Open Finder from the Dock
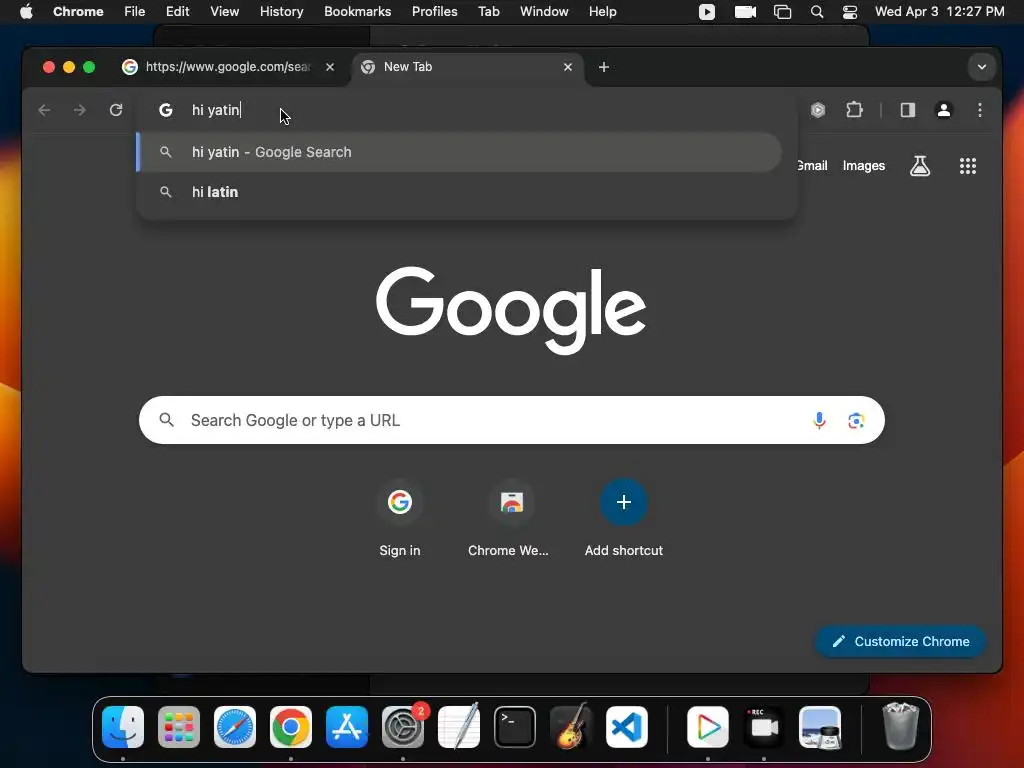This screenshot has width=1024, height=768. pyautogui.click(x=123, y=727)
